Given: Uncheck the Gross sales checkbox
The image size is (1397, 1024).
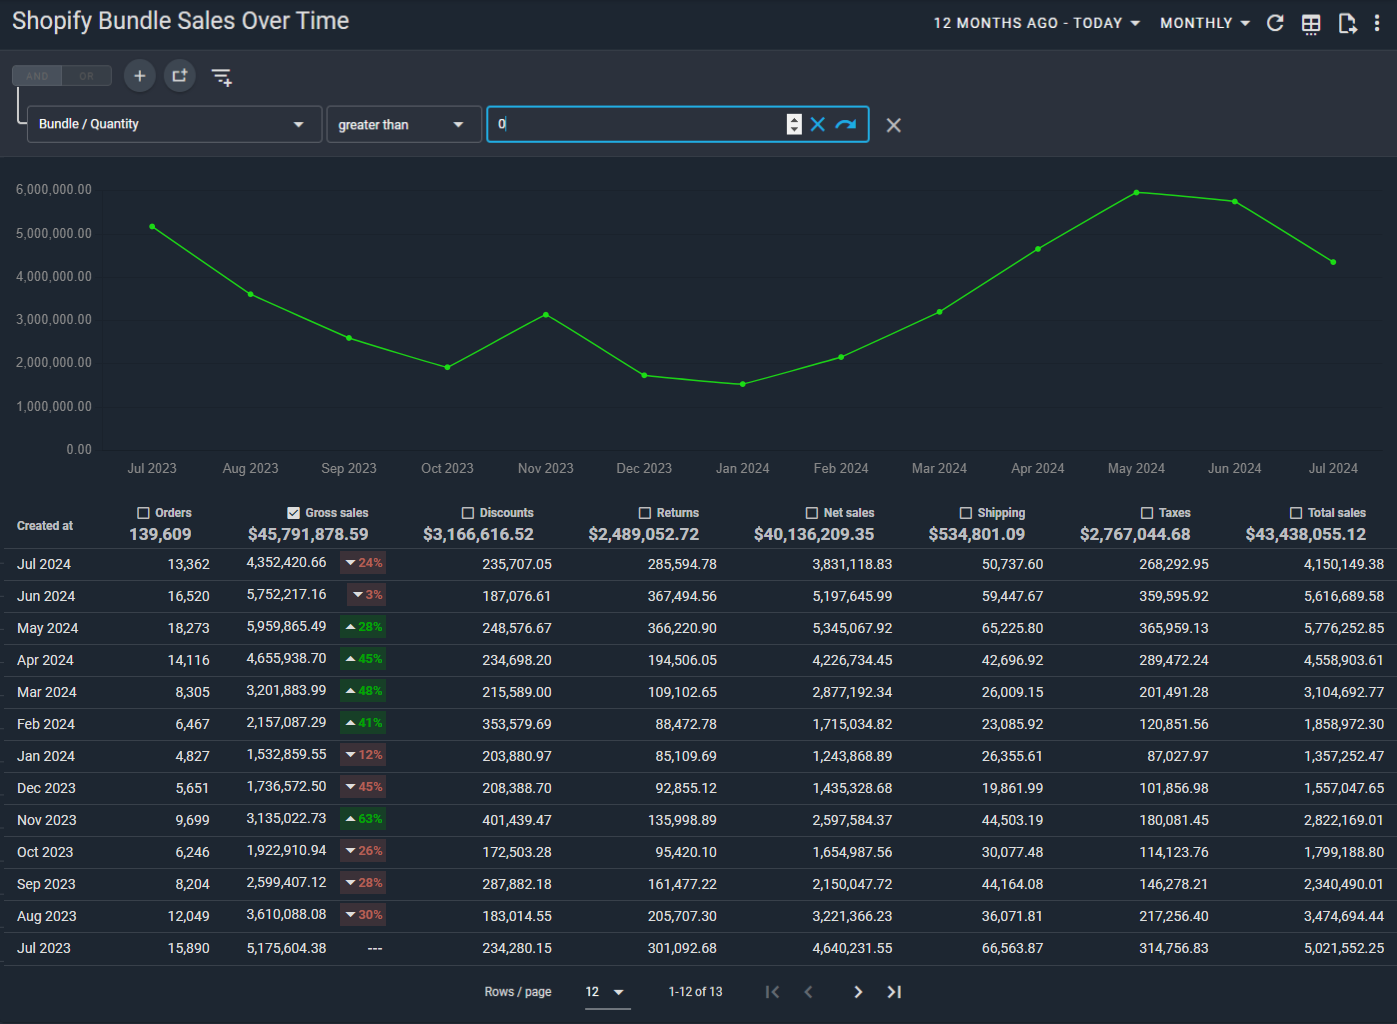Looking at the screenshot, I should pos(293,513).
